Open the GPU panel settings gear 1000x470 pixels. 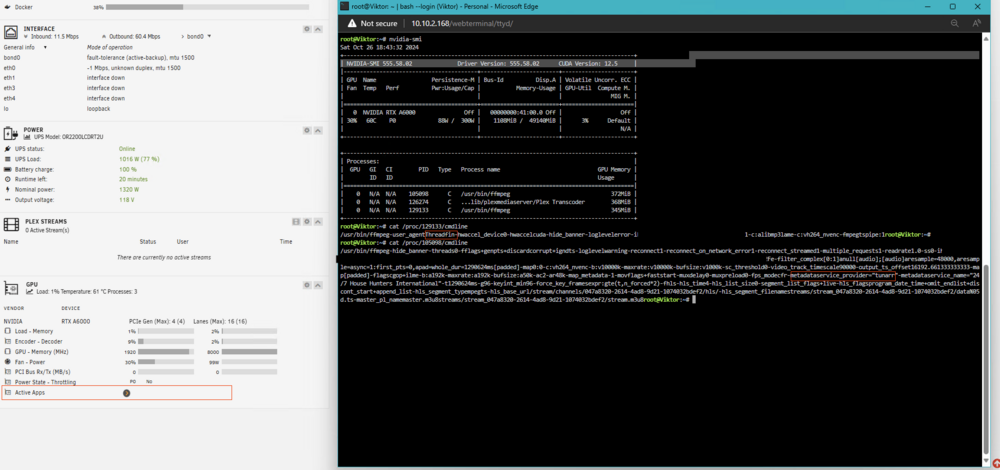(x=307, y=284)
